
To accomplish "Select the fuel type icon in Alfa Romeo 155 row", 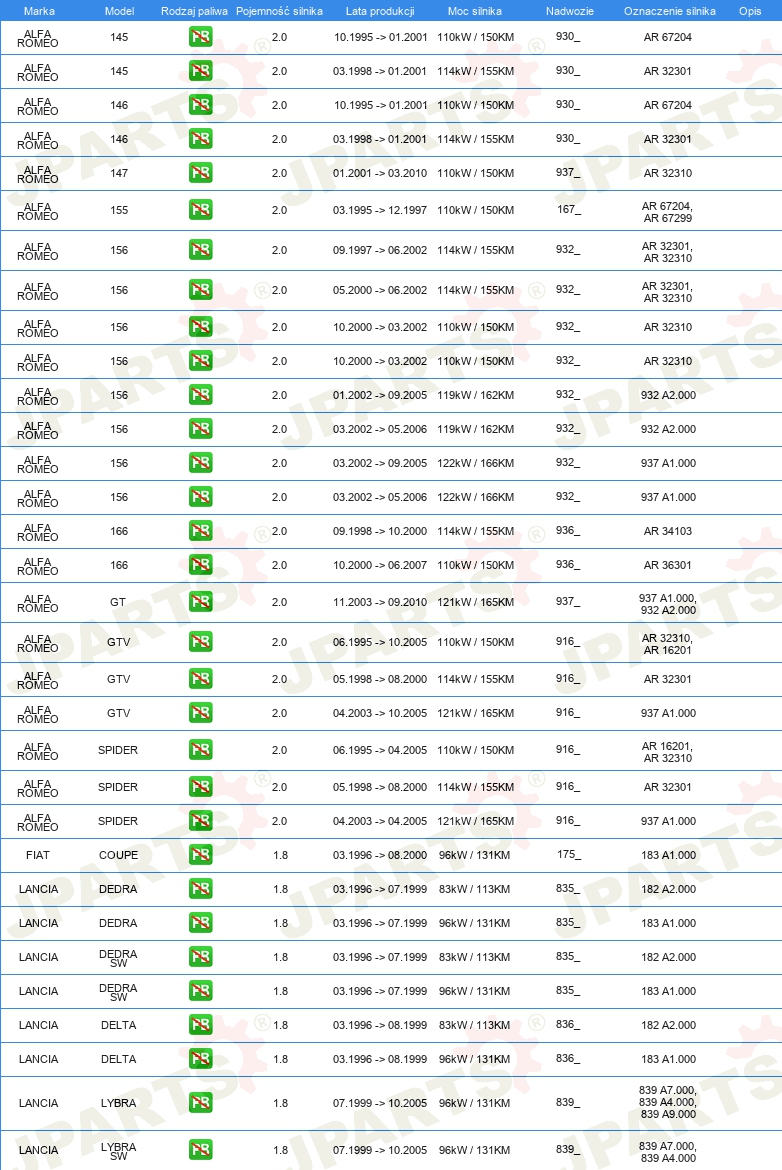I will [x=201, y=210].
